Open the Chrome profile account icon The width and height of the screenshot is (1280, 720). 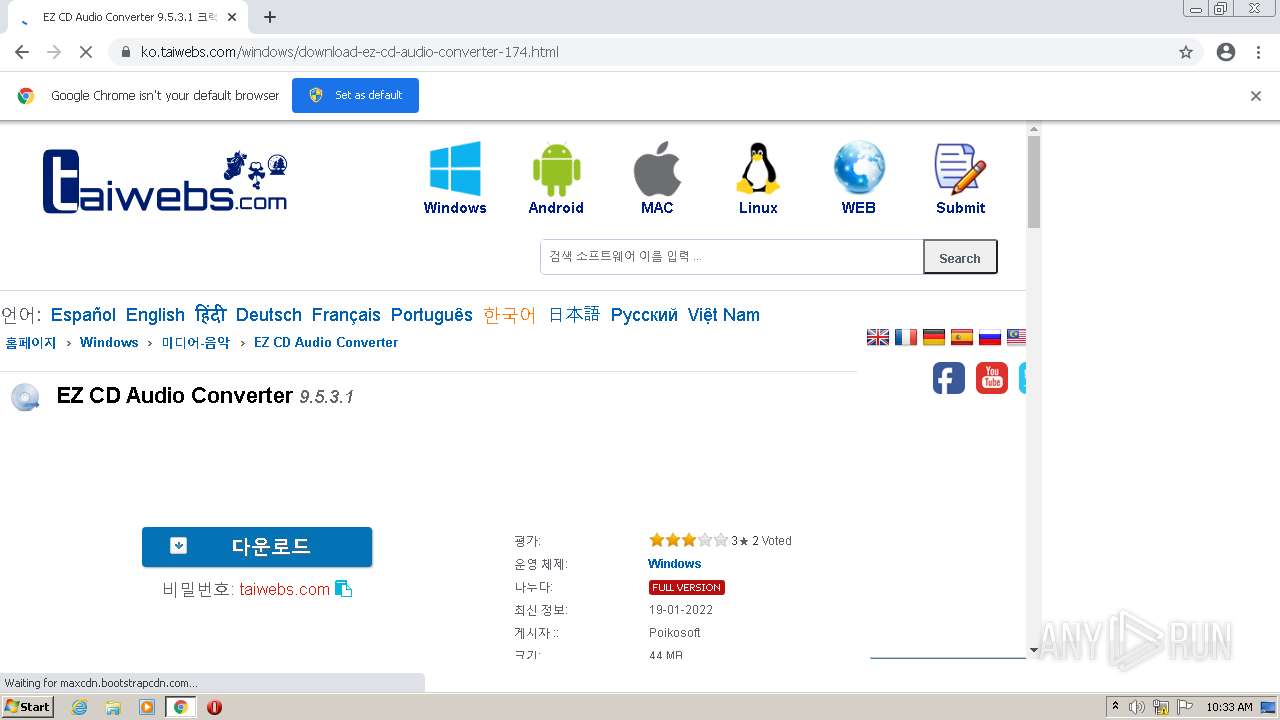(1226, 52)
